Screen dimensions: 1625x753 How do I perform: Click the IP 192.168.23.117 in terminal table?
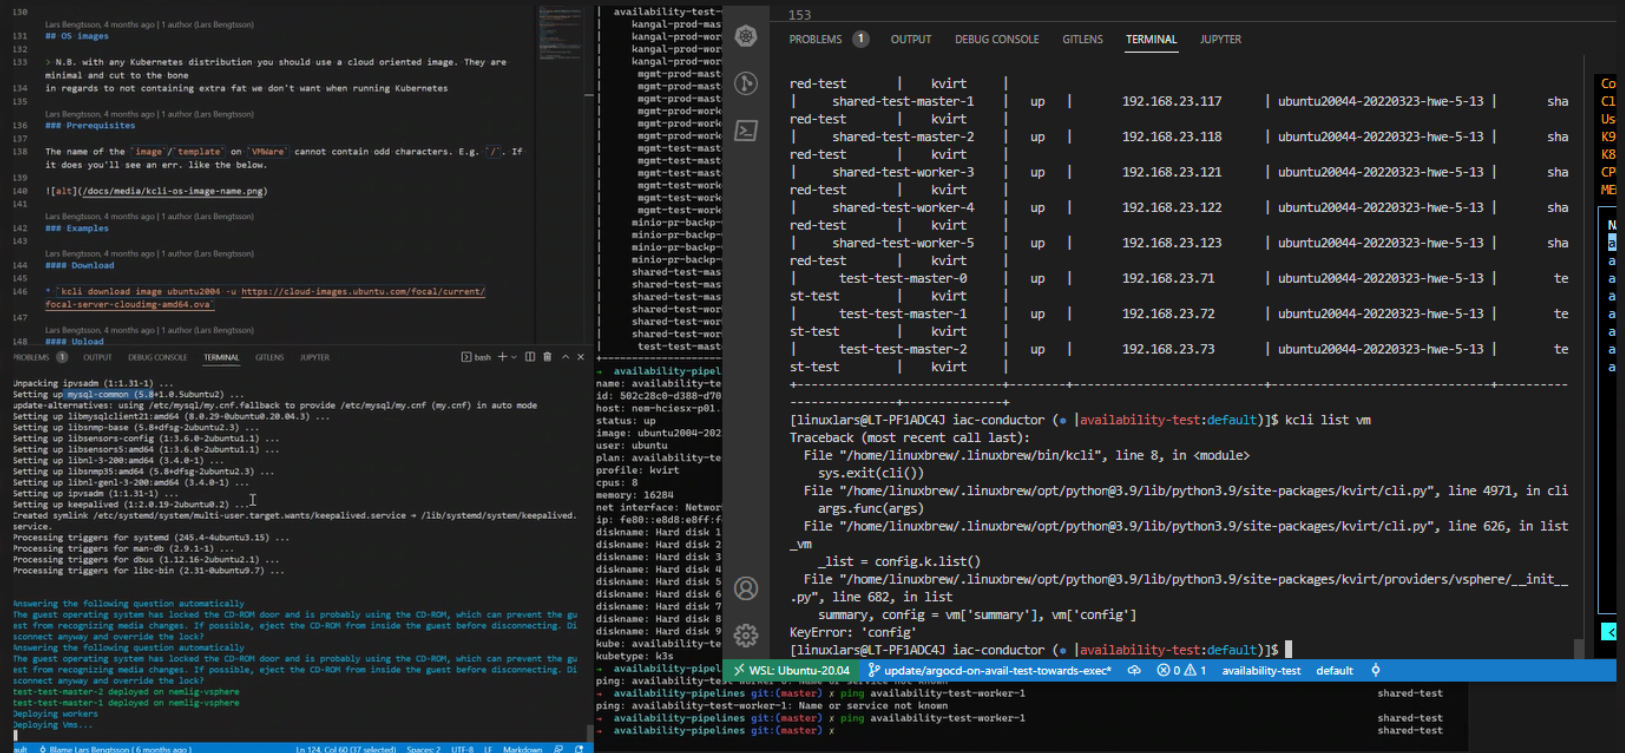click(1171, 101)
